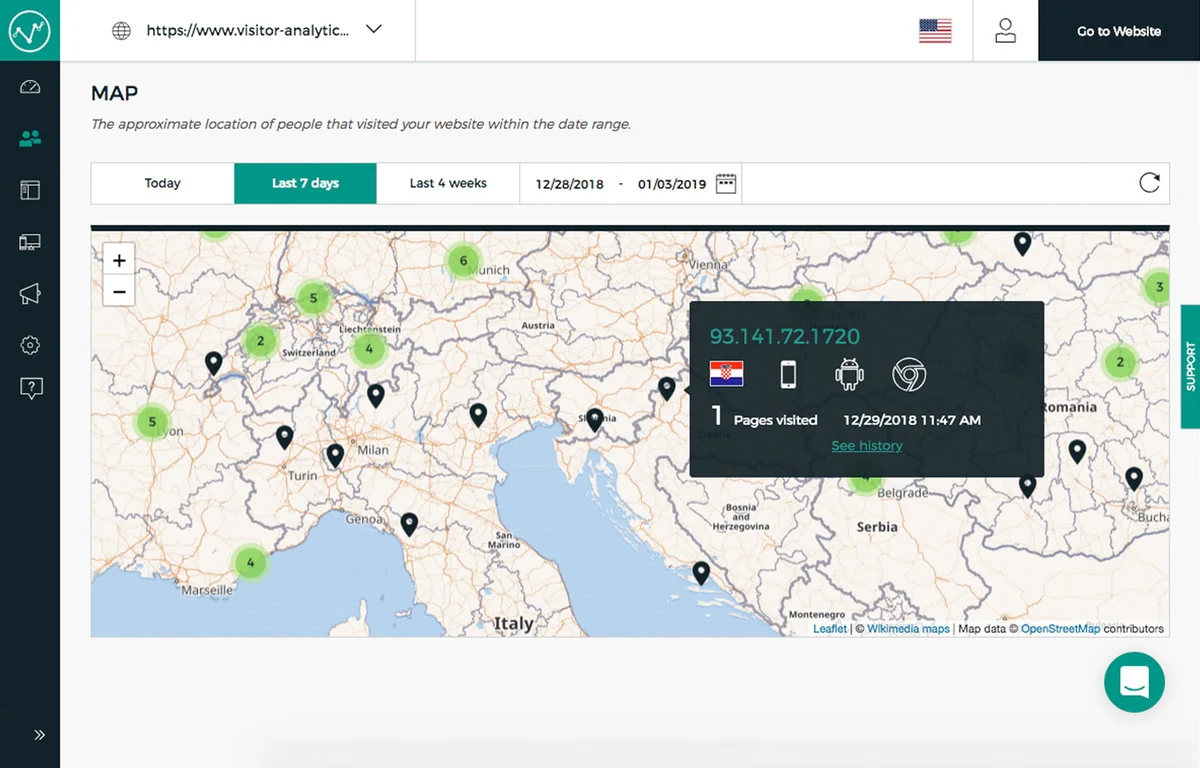Zoom in the map with plus button

coord(119,261)
